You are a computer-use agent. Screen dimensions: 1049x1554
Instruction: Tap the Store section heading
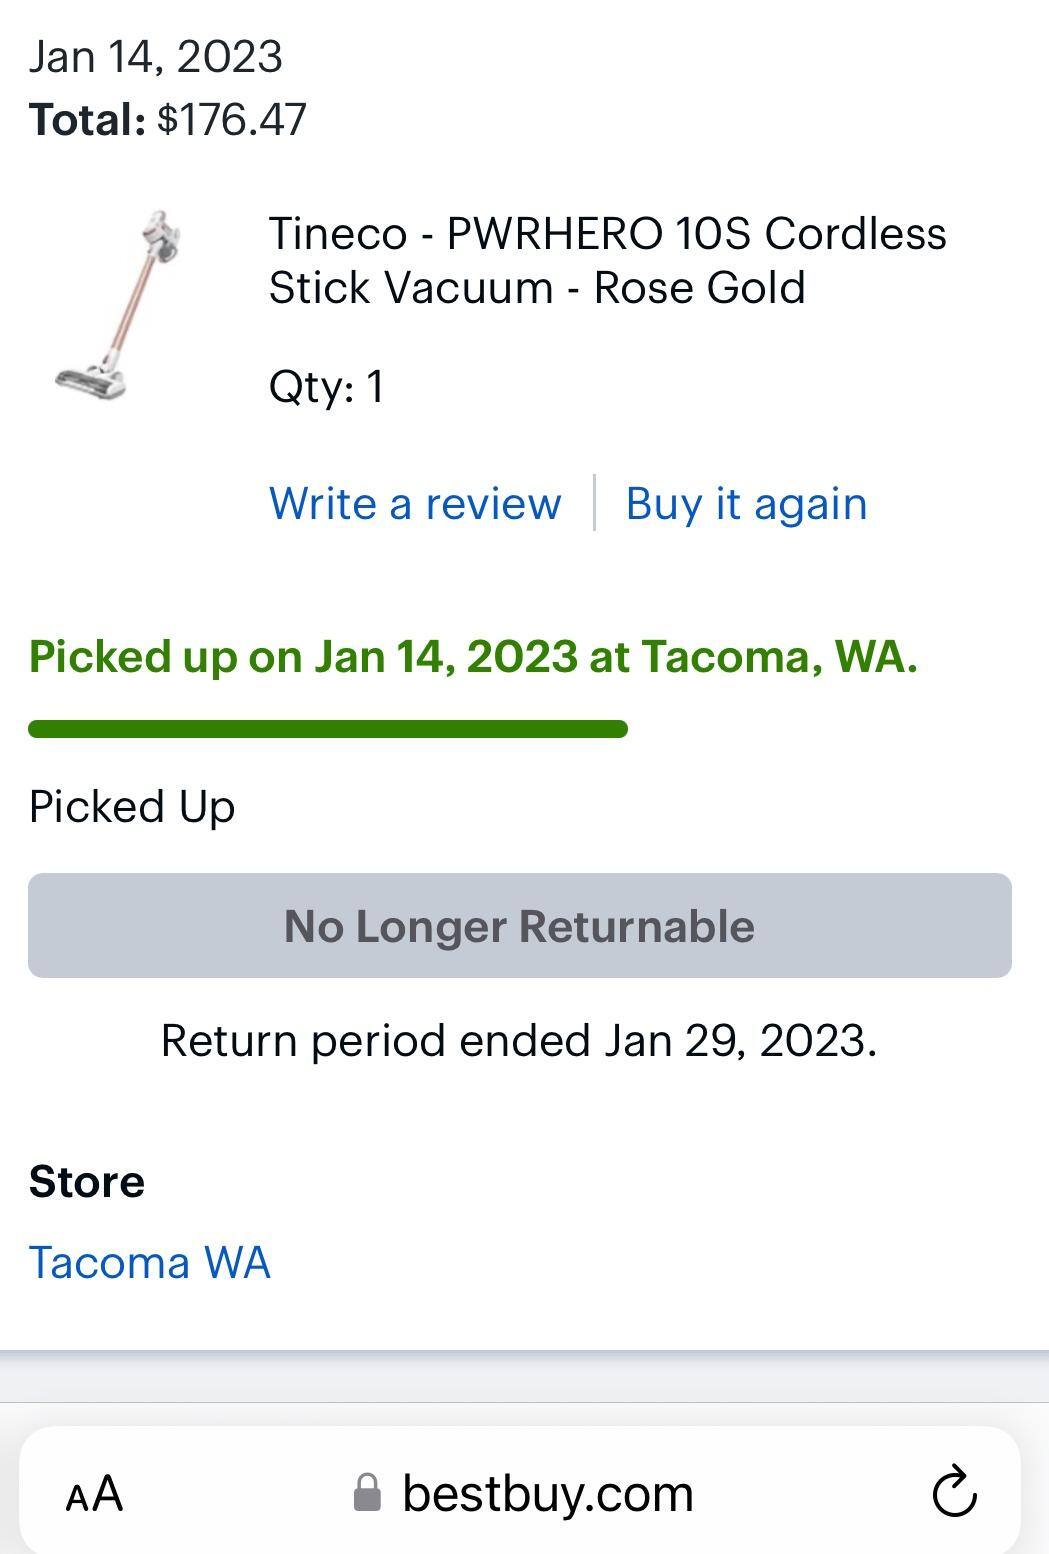[87, 1181]
